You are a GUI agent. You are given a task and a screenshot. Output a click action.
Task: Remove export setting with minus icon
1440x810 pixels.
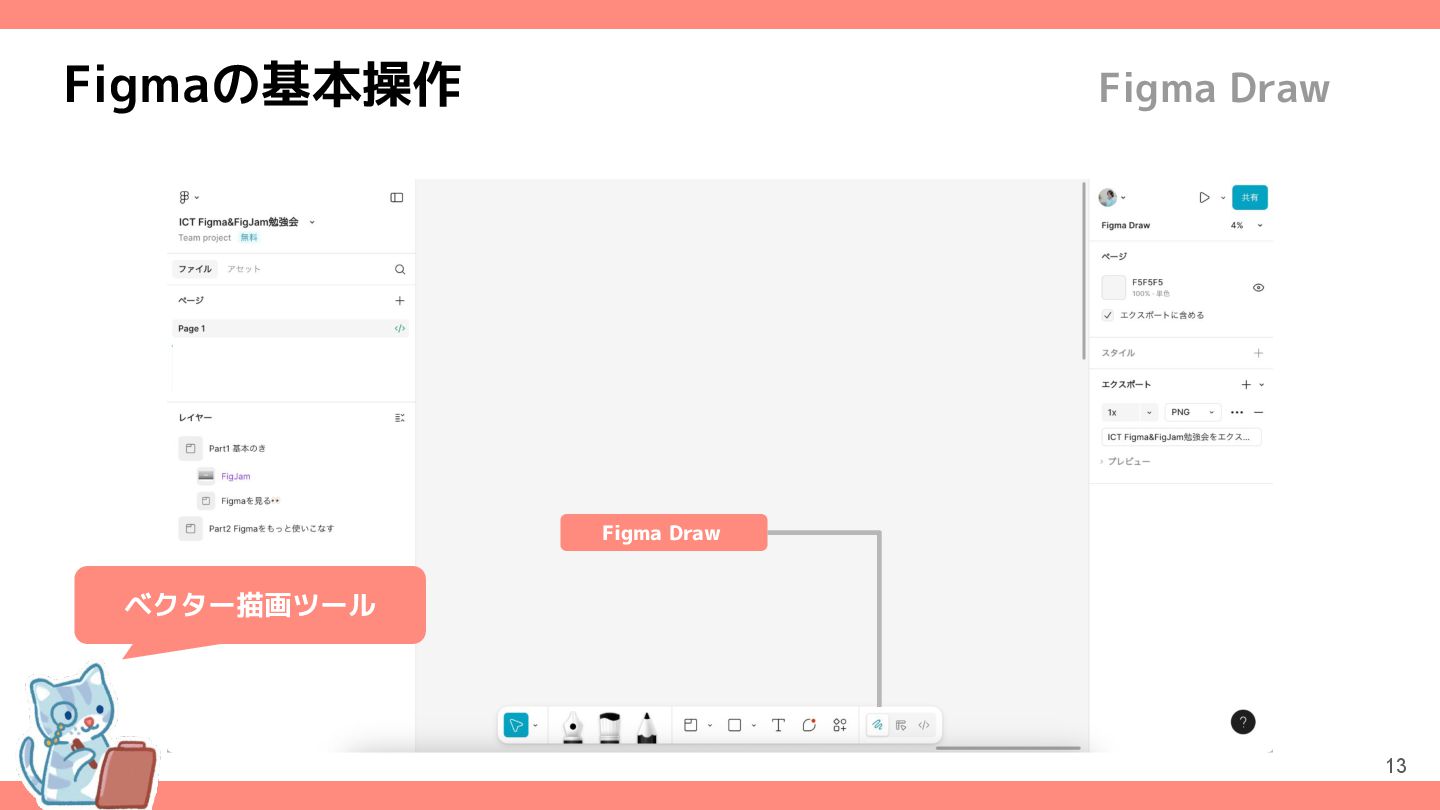click(x=1258, y=412)
